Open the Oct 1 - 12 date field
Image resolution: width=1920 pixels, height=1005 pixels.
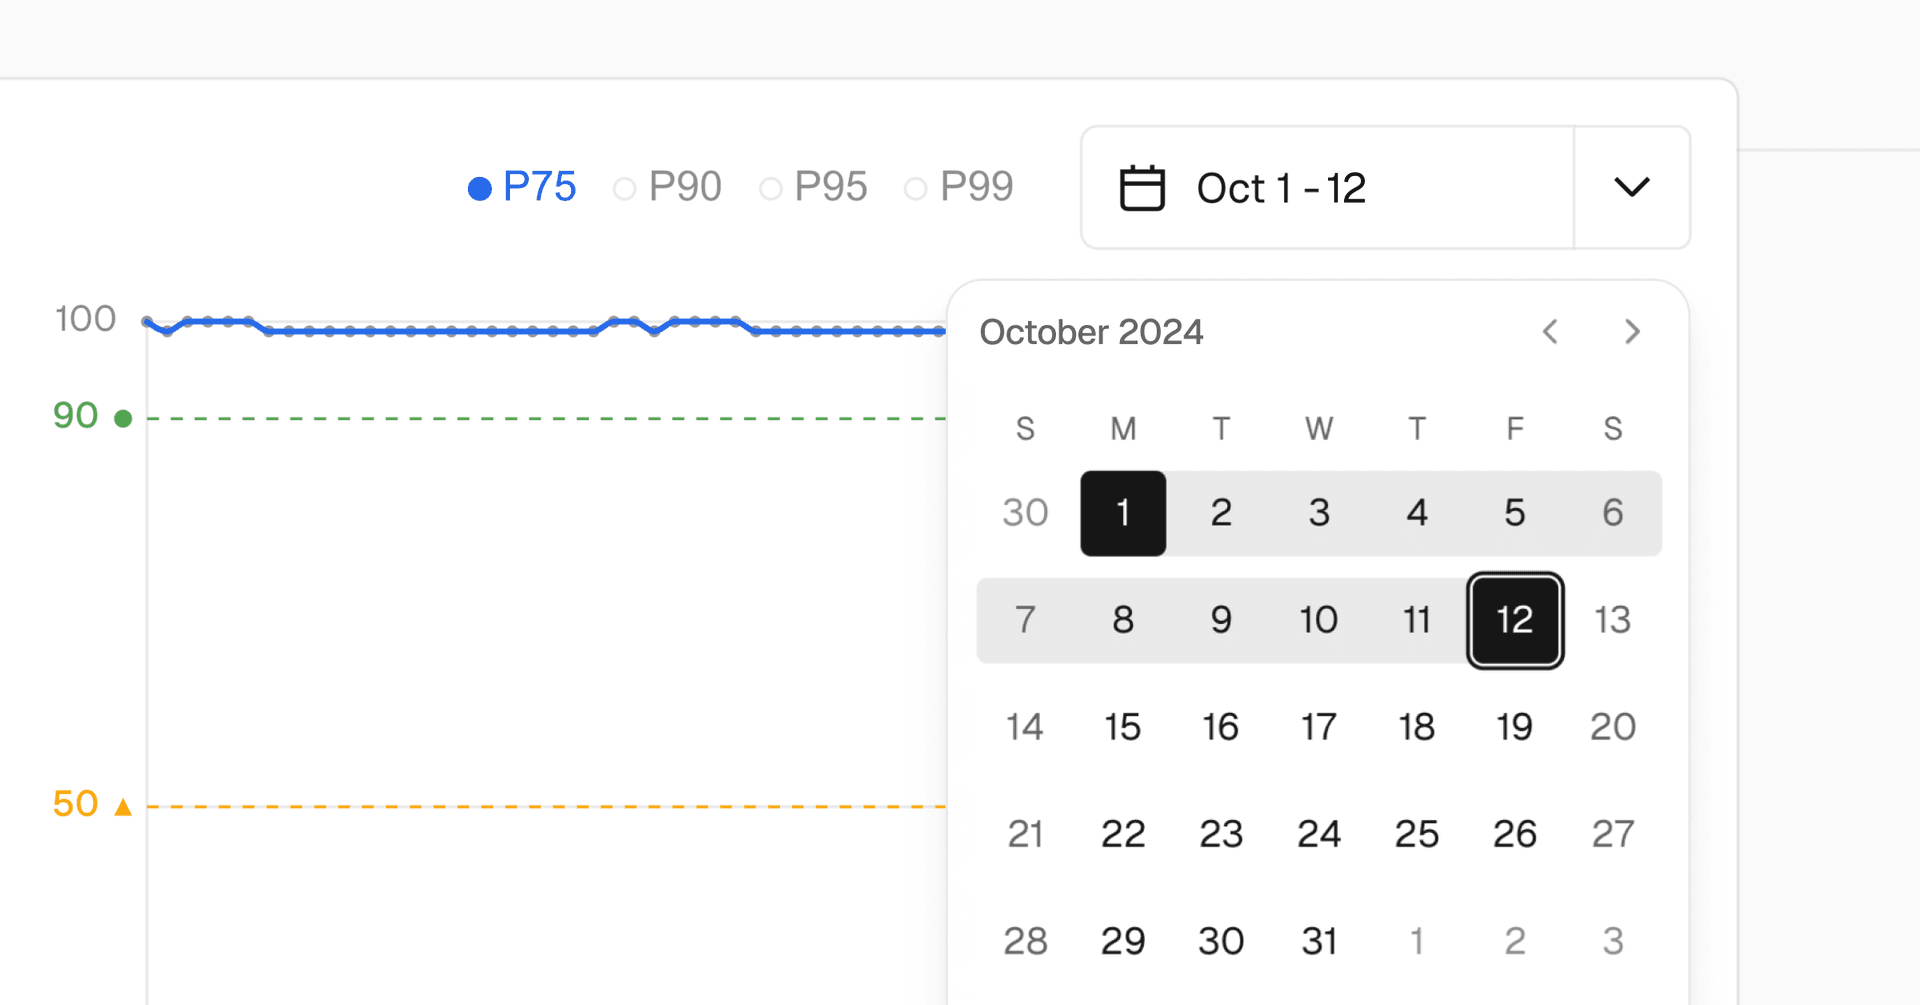point(1280,188)
